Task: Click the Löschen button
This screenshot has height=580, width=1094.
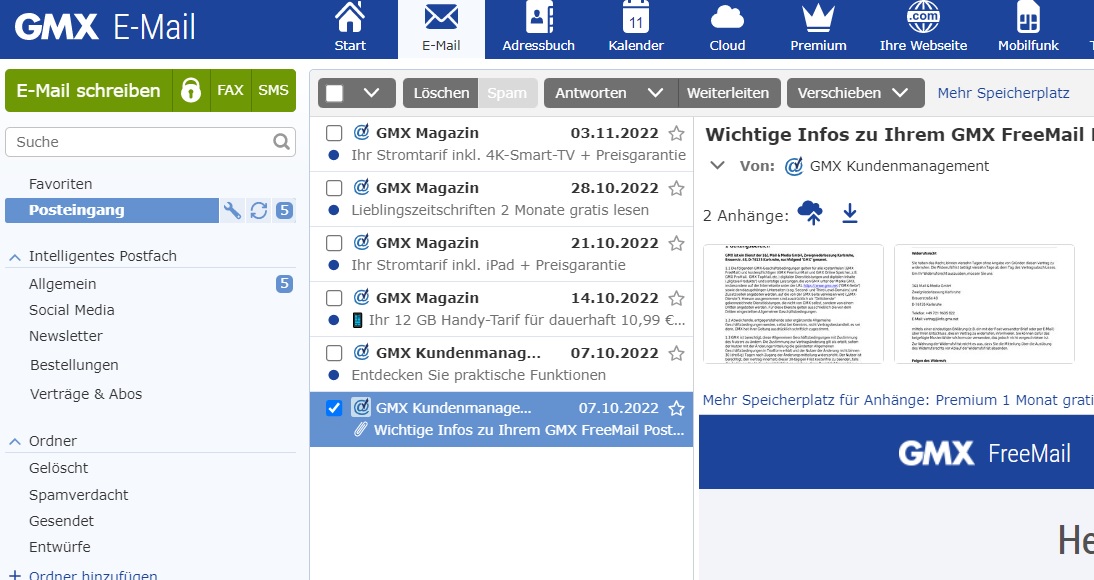Action: [441, 93]
